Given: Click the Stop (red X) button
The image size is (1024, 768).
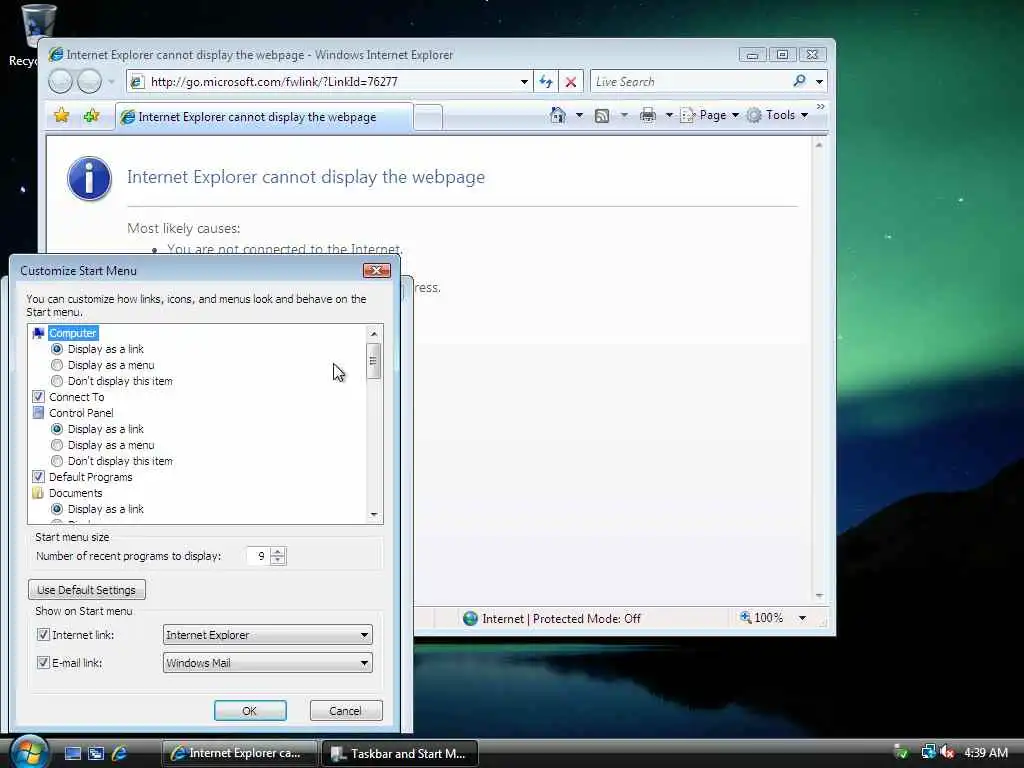Looking at the screenshot, I should click(571, 82).
